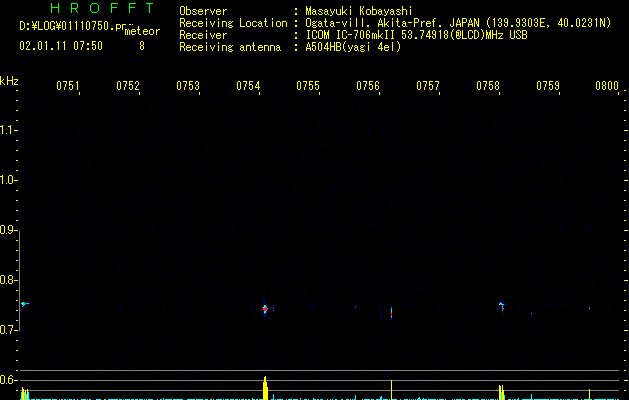This screenshot has width=629, height=400.
Task: Click the 0759 time marker
Action: pyautogui.click(x=548, y=86)
